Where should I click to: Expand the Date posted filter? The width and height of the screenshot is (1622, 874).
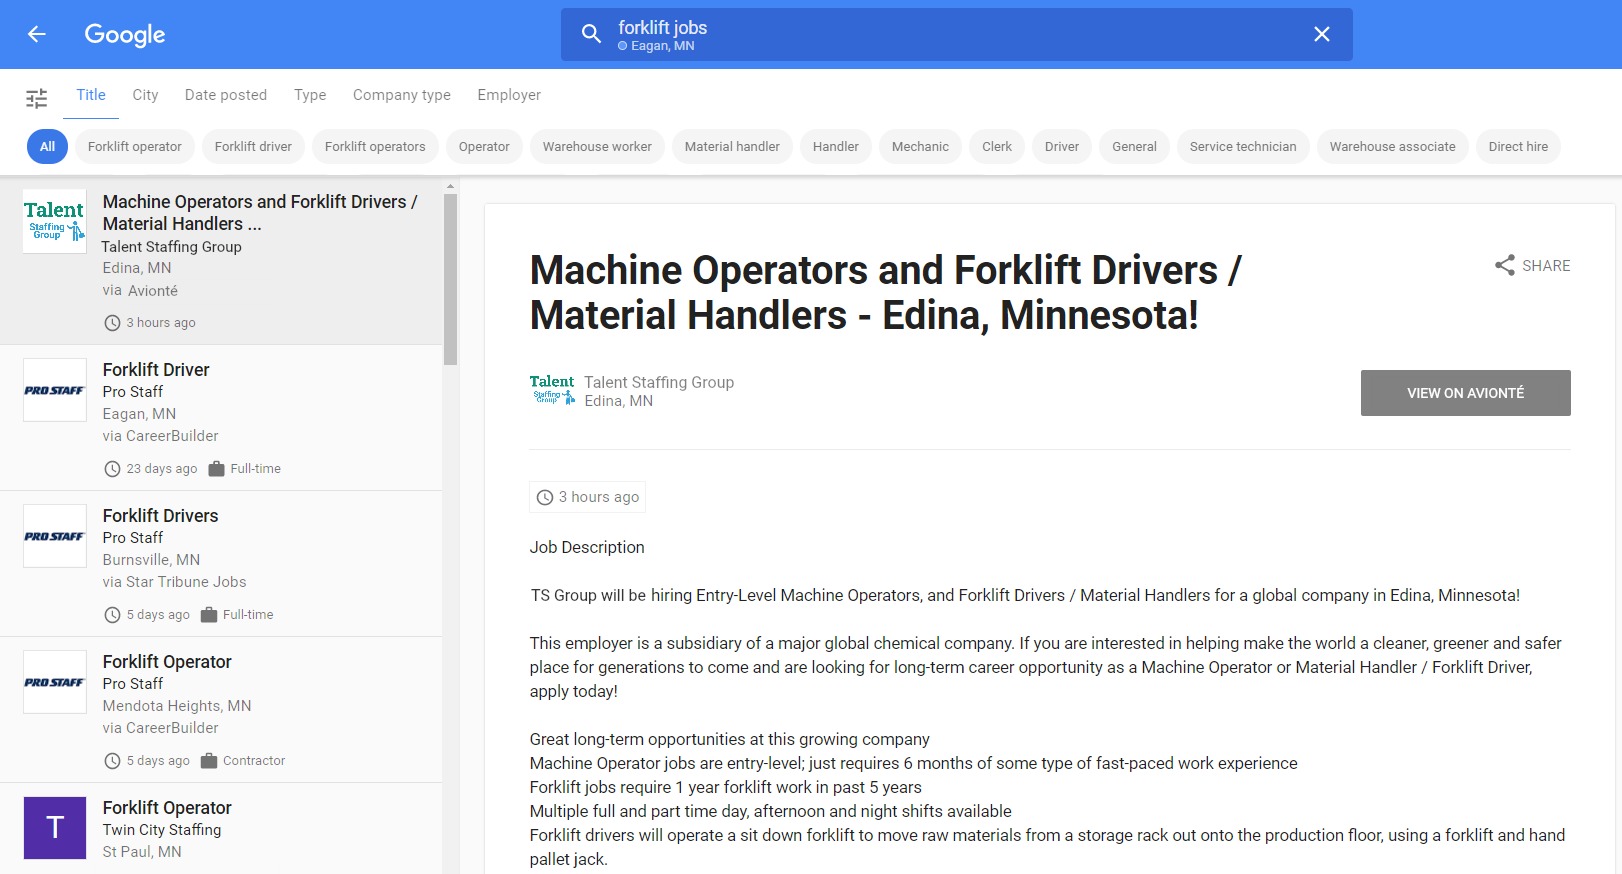point(226,95)
